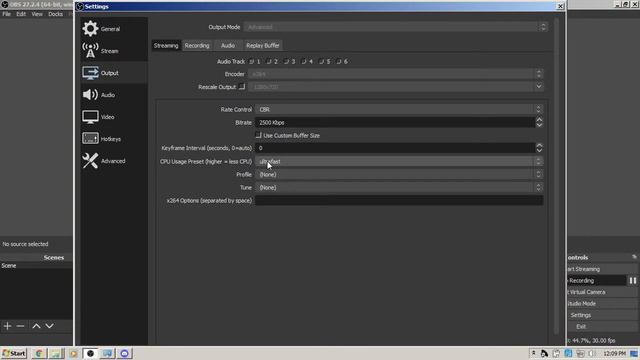The image size is (640, 360).
Task: Click Stop Recording button
Action: tap(596, 280)
